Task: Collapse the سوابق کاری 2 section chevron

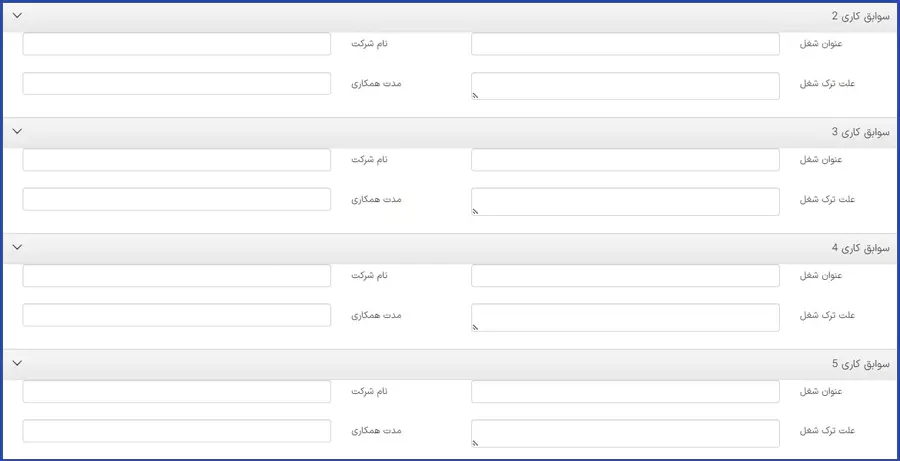Action: 17,16
